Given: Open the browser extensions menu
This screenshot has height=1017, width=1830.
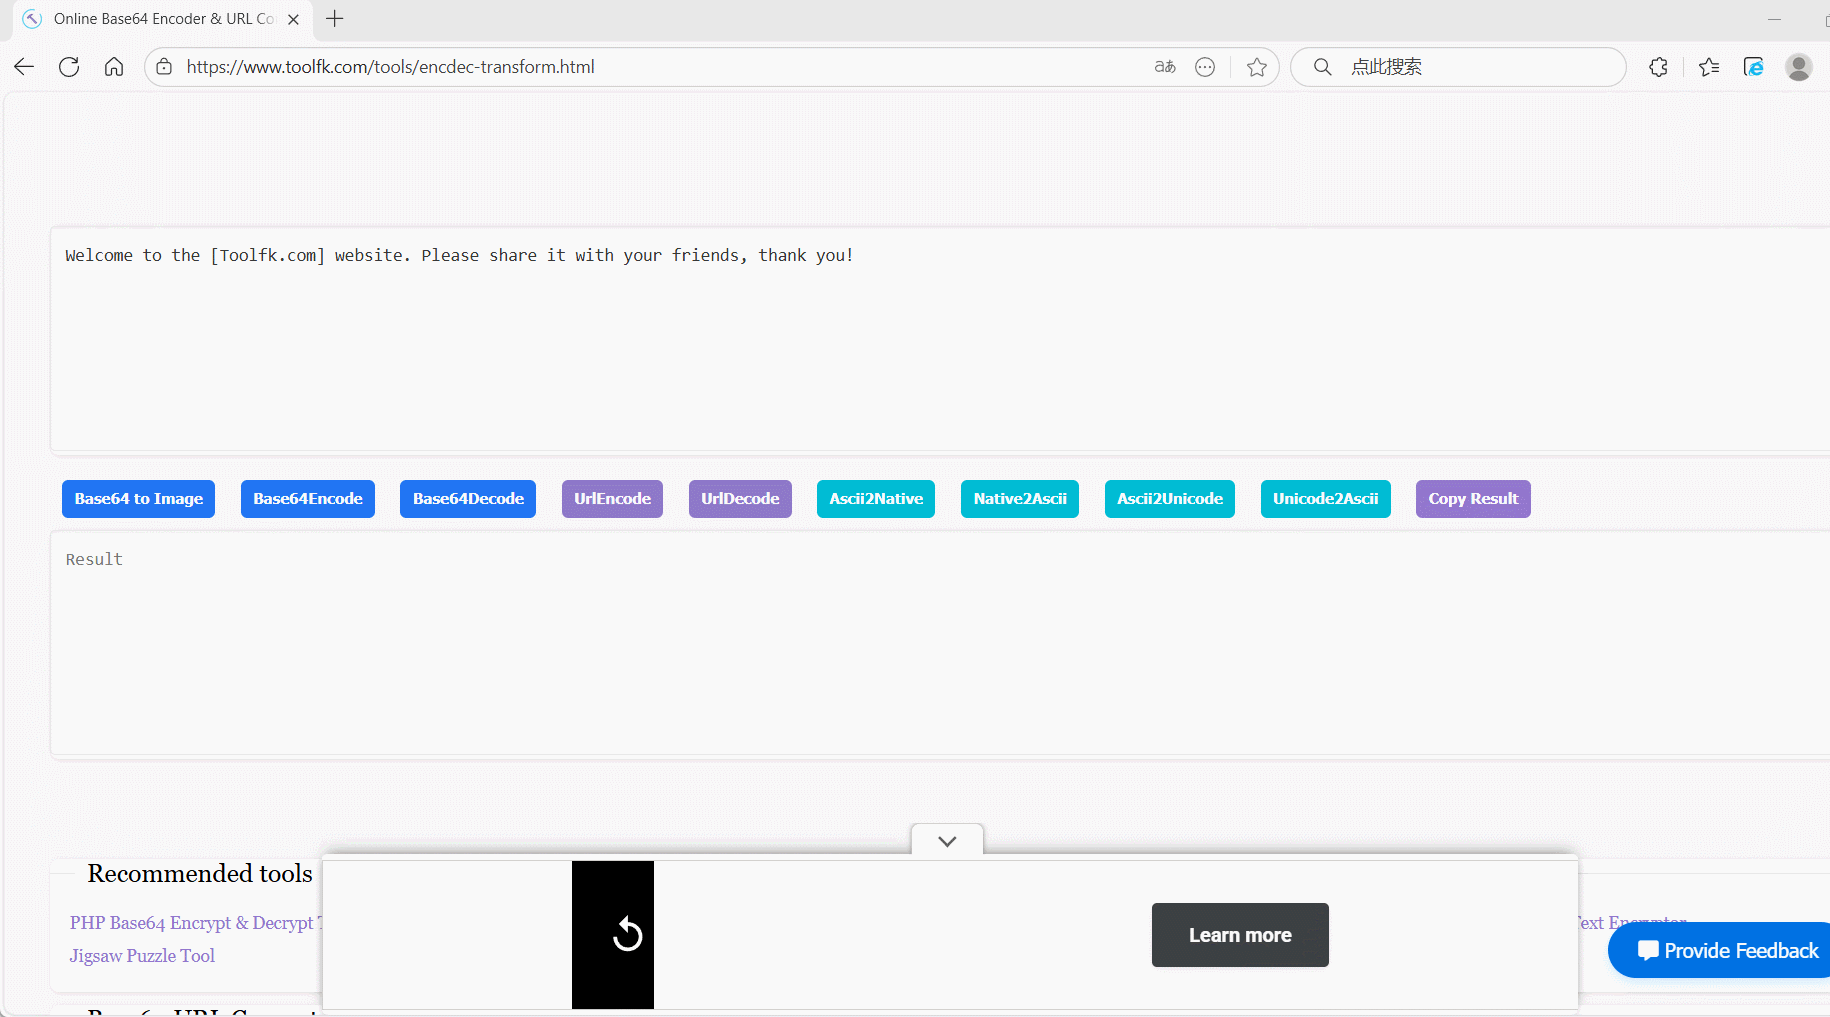Looking at the screenshot, I should point(1658,67).
